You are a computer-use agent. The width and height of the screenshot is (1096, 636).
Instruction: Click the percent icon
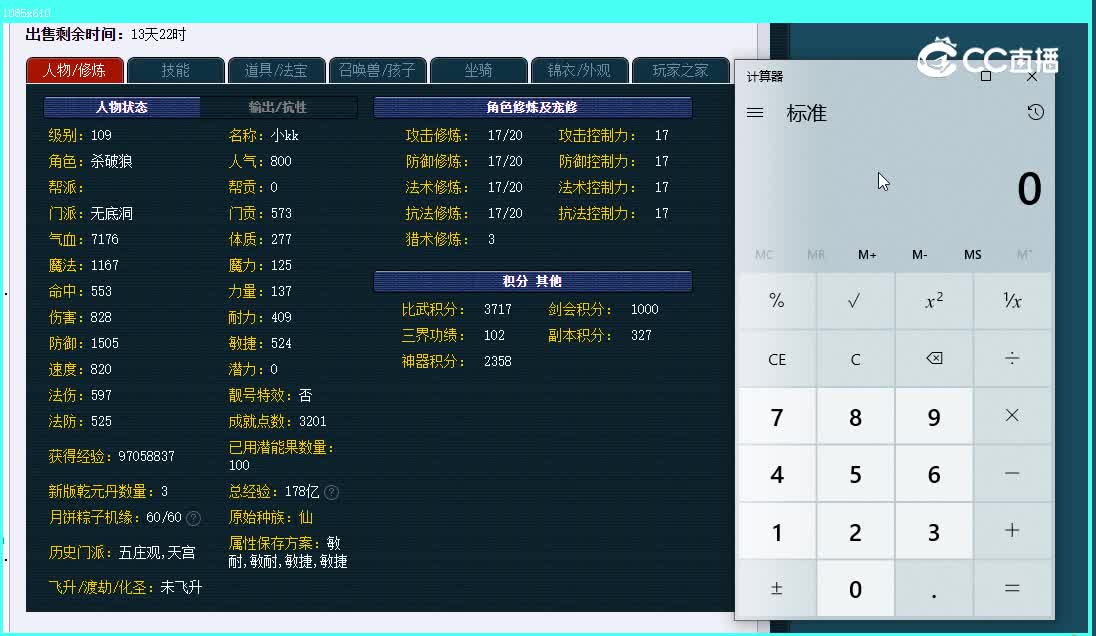tap(777, 302)
